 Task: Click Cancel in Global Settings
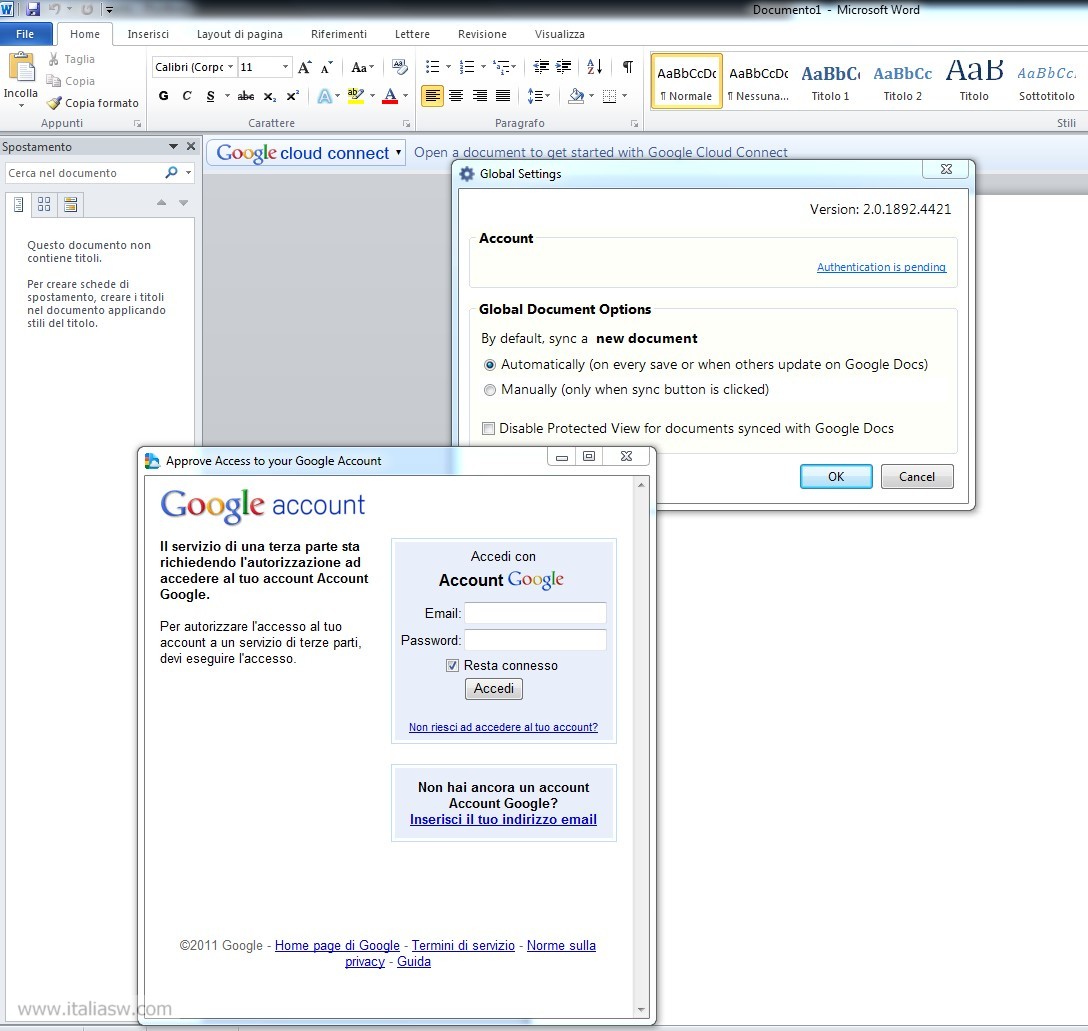point(917,477)
